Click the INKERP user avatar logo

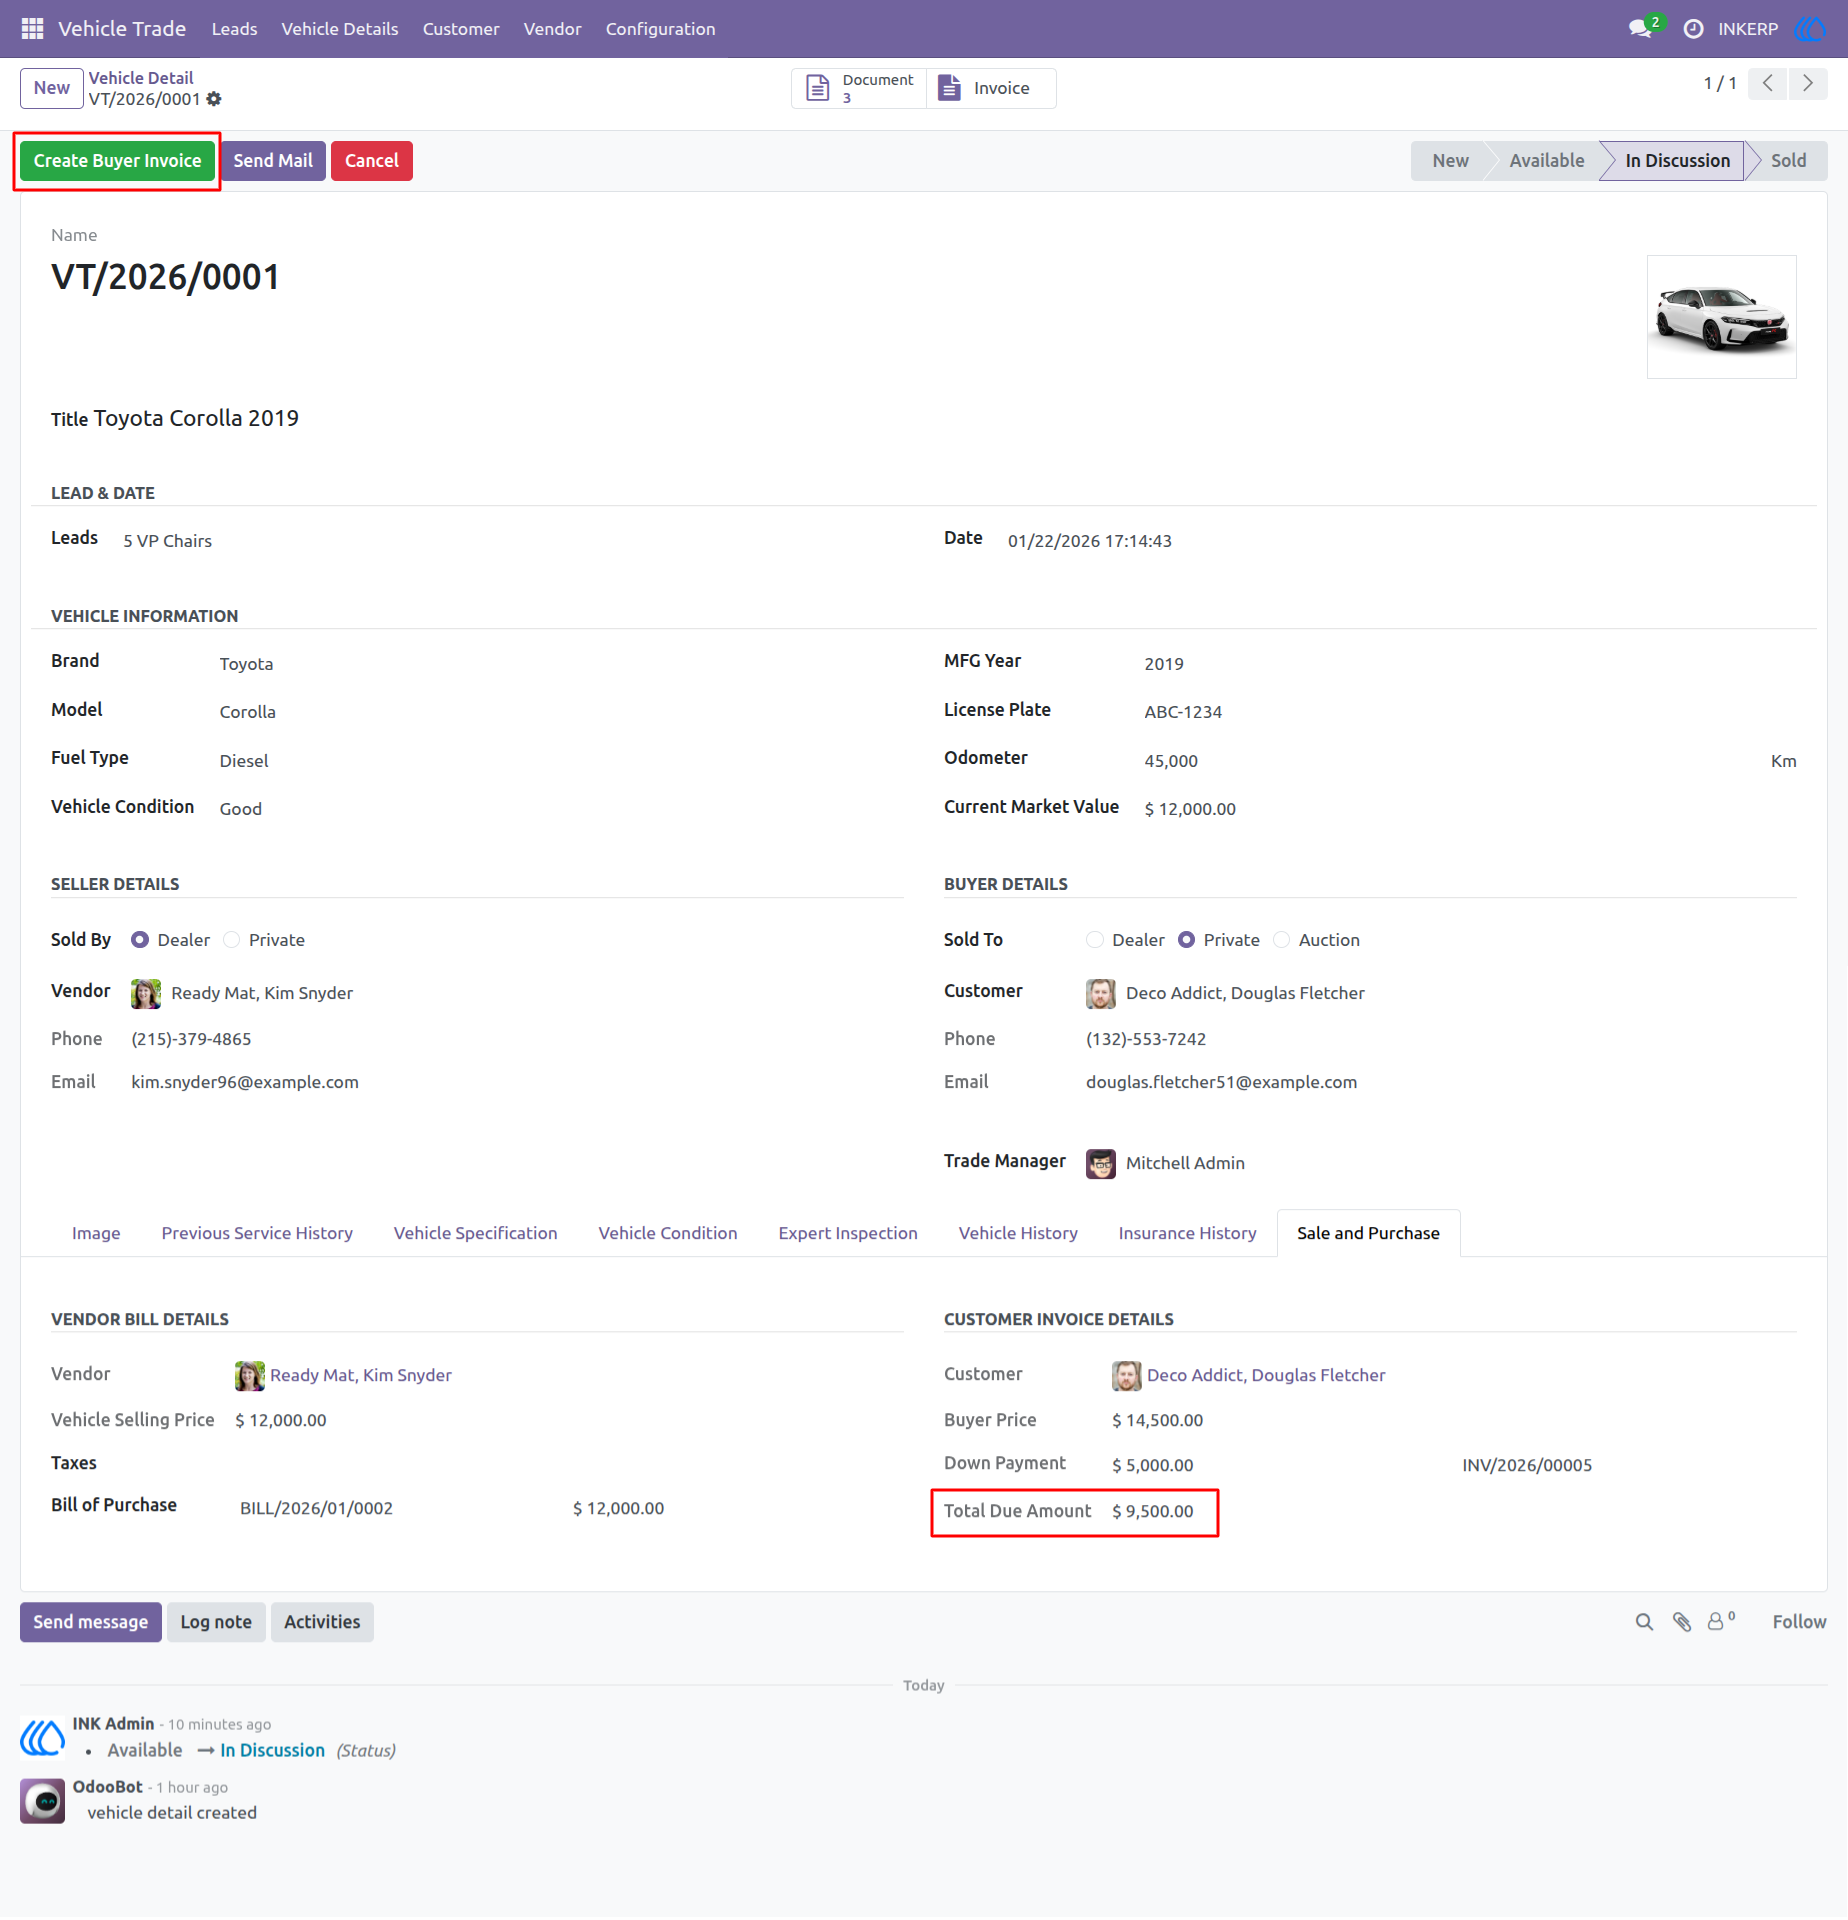pyautogui.click(x=1811, y=29)
